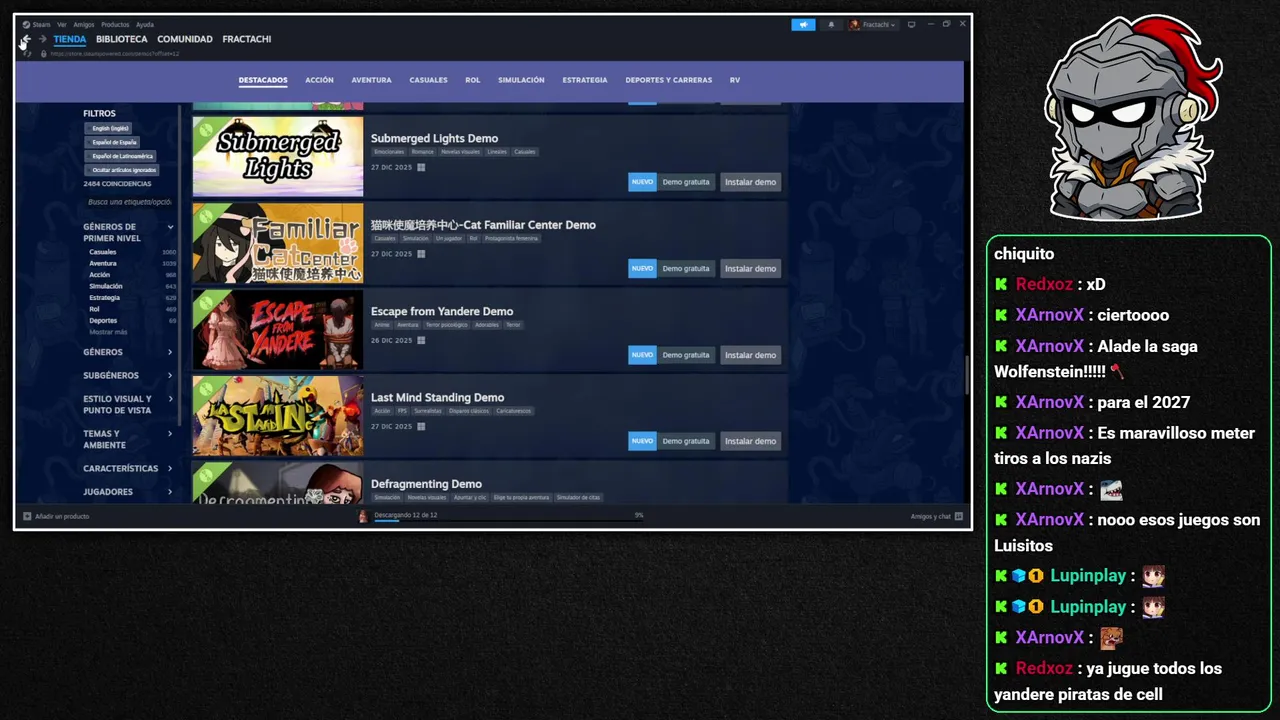Click the tag search field in filters

(x=129, y=202)
